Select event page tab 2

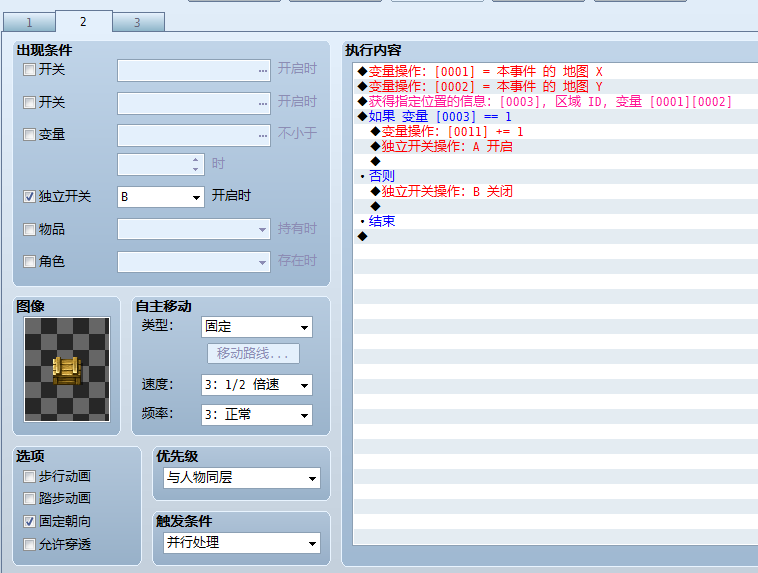coord(84,21)
